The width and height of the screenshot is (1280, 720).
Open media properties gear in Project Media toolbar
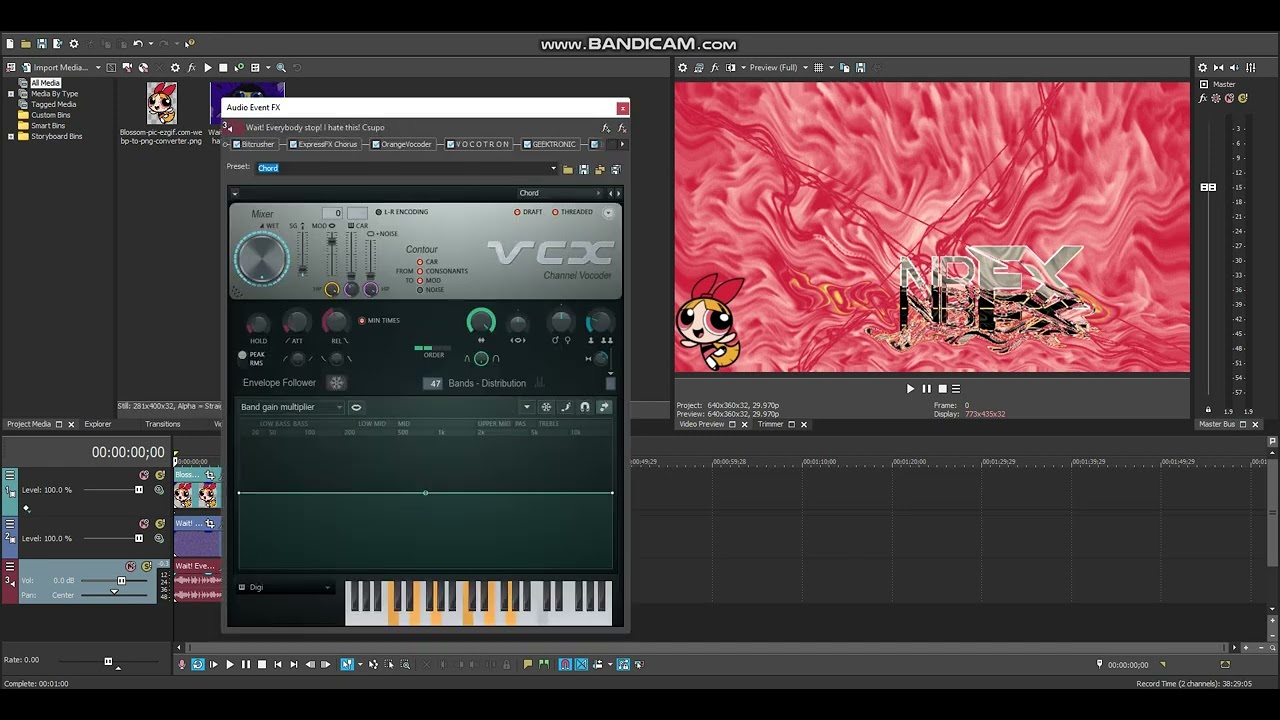tap(175, 68)
